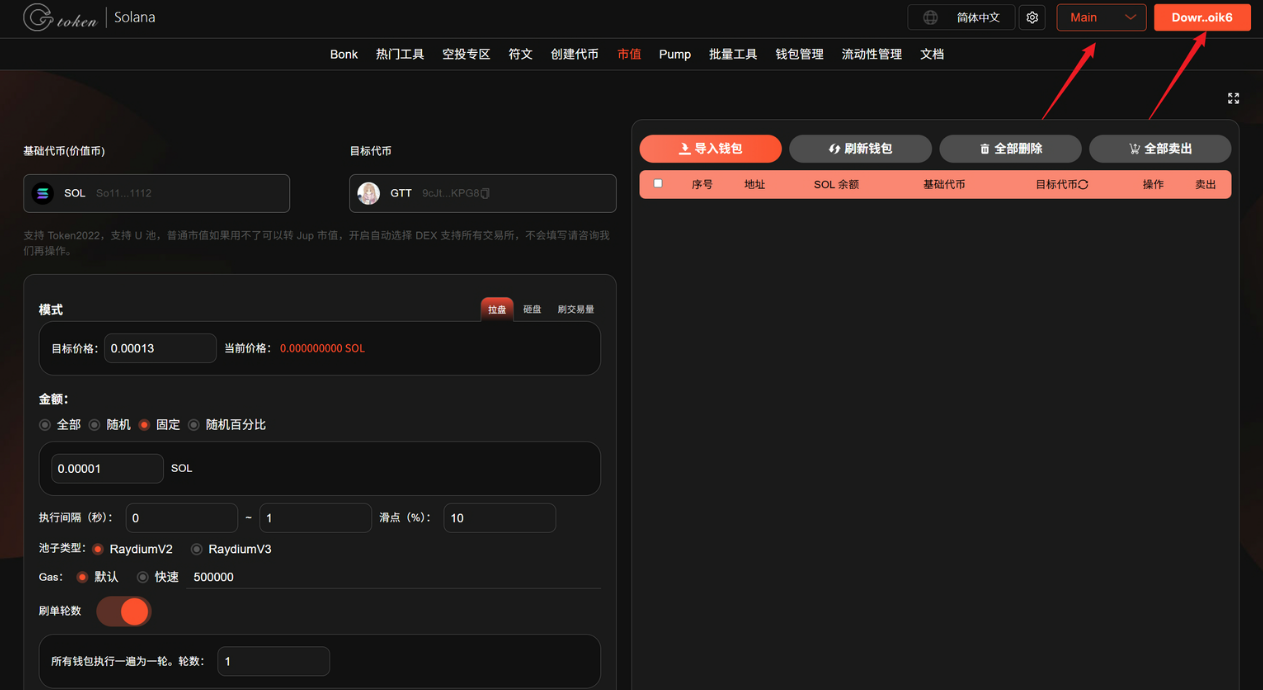Image resolution: width=1263 pixels, height=690 pixels.
Task: Select the 固定 amount radio
Action: point(145,425)
